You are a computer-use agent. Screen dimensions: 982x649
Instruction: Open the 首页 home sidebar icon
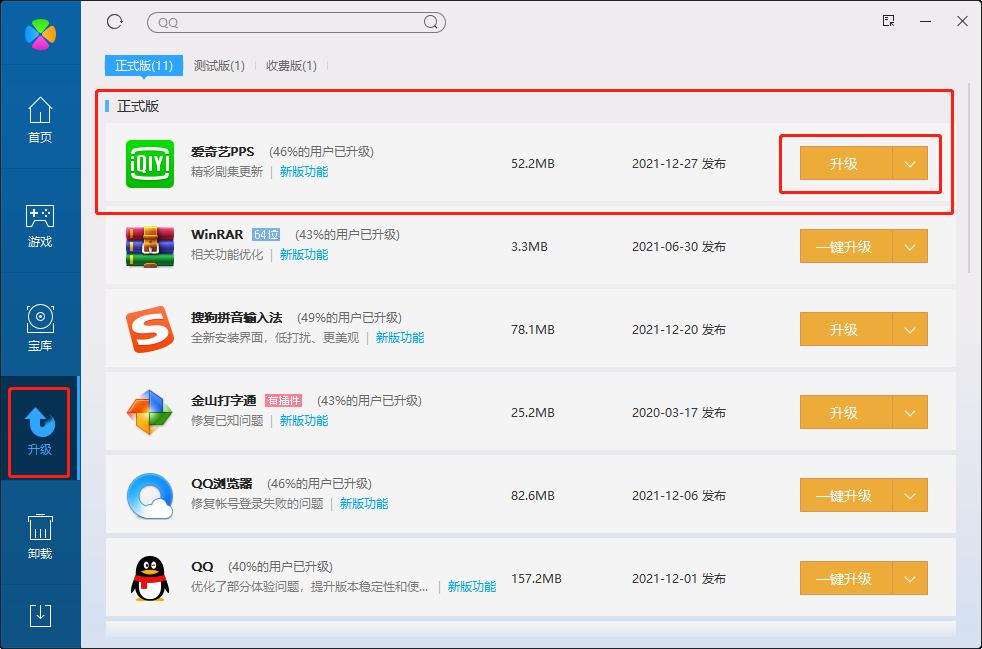coord(40,120)
